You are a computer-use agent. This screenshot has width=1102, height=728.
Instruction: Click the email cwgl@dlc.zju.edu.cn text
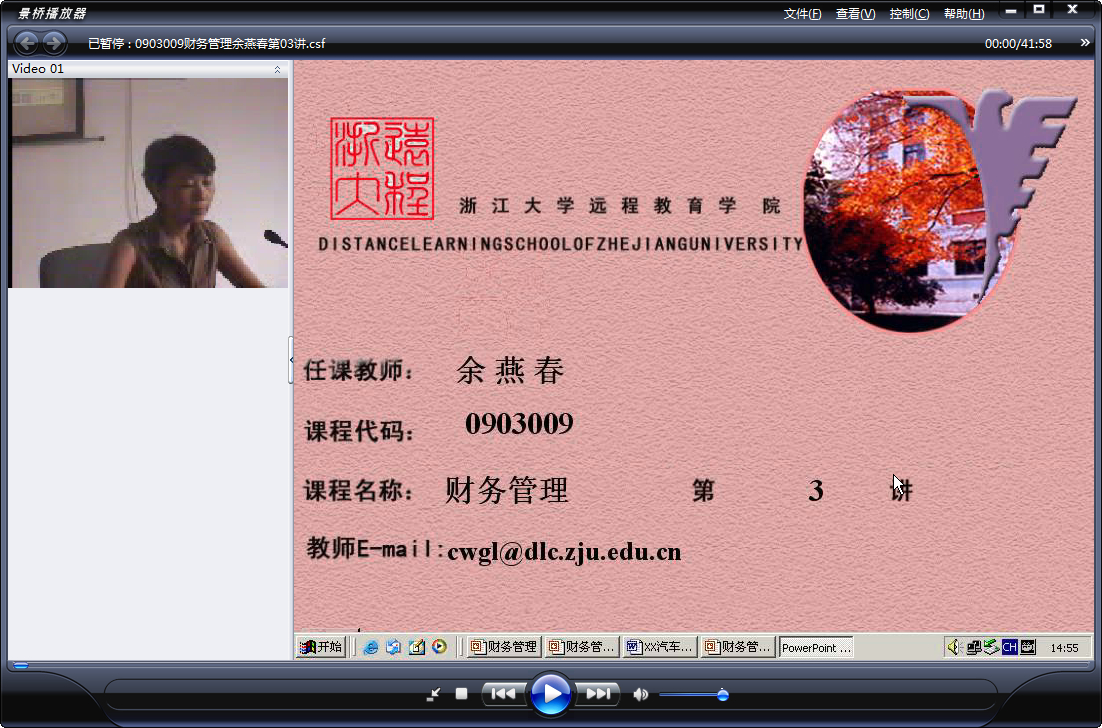coord(564,552)
